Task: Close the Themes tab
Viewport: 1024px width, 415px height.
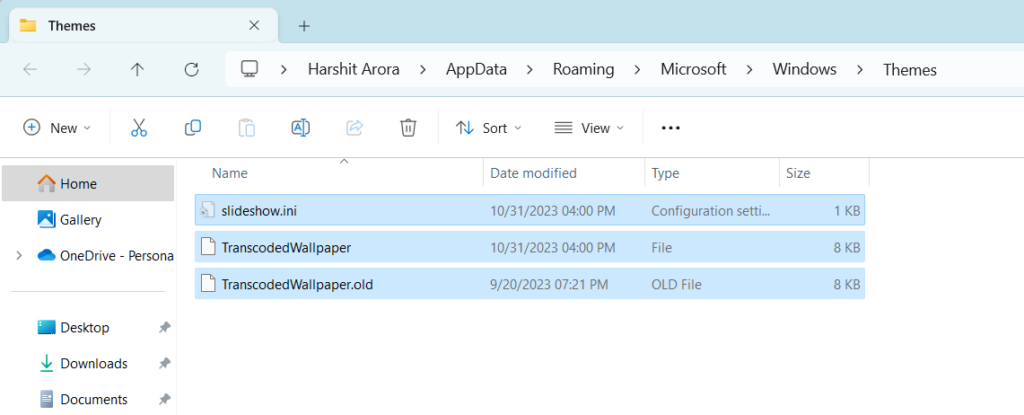Action: pos(255,25)
